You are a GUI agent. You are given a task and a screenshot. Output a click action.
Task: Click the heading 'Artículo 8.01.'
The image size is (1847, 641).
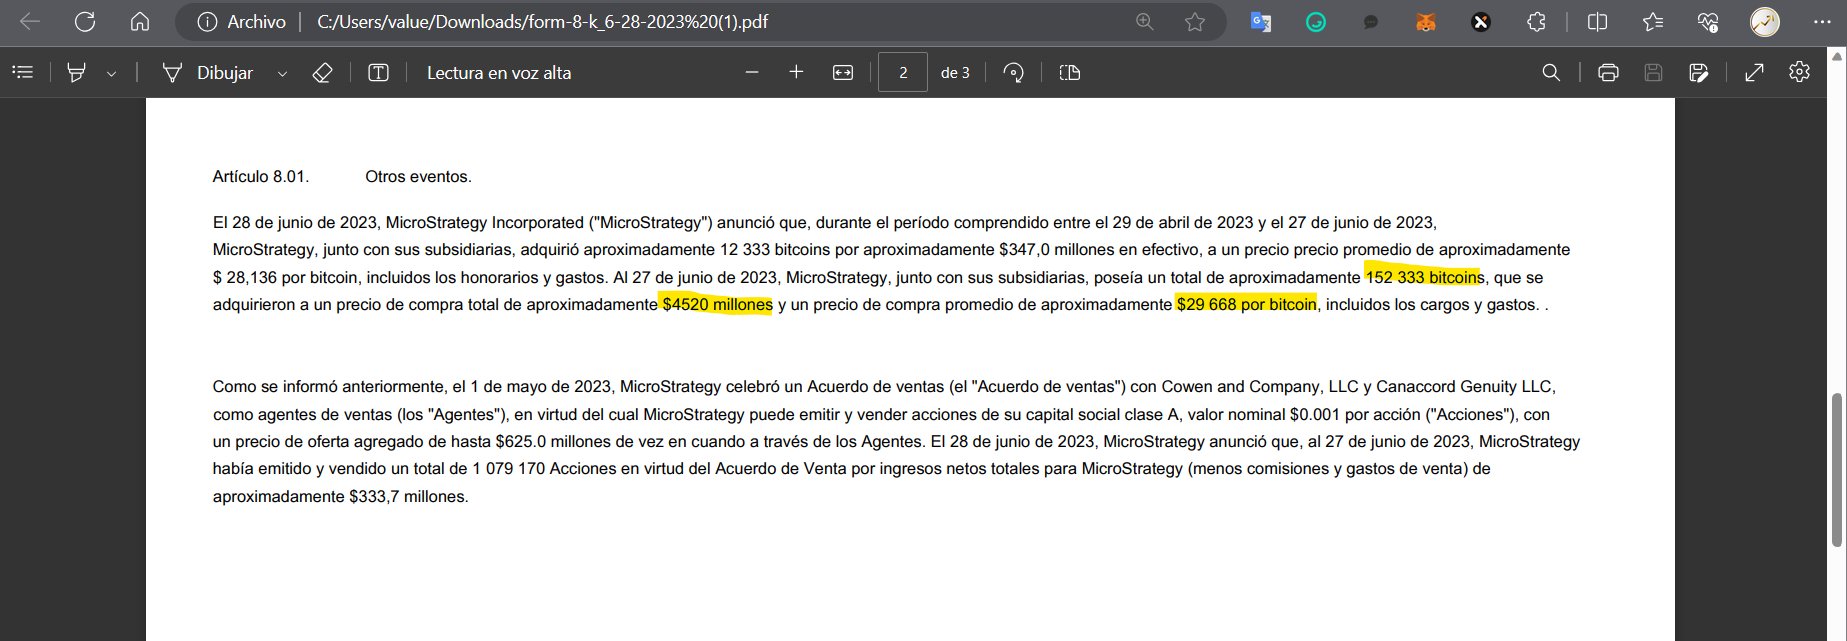261,176
